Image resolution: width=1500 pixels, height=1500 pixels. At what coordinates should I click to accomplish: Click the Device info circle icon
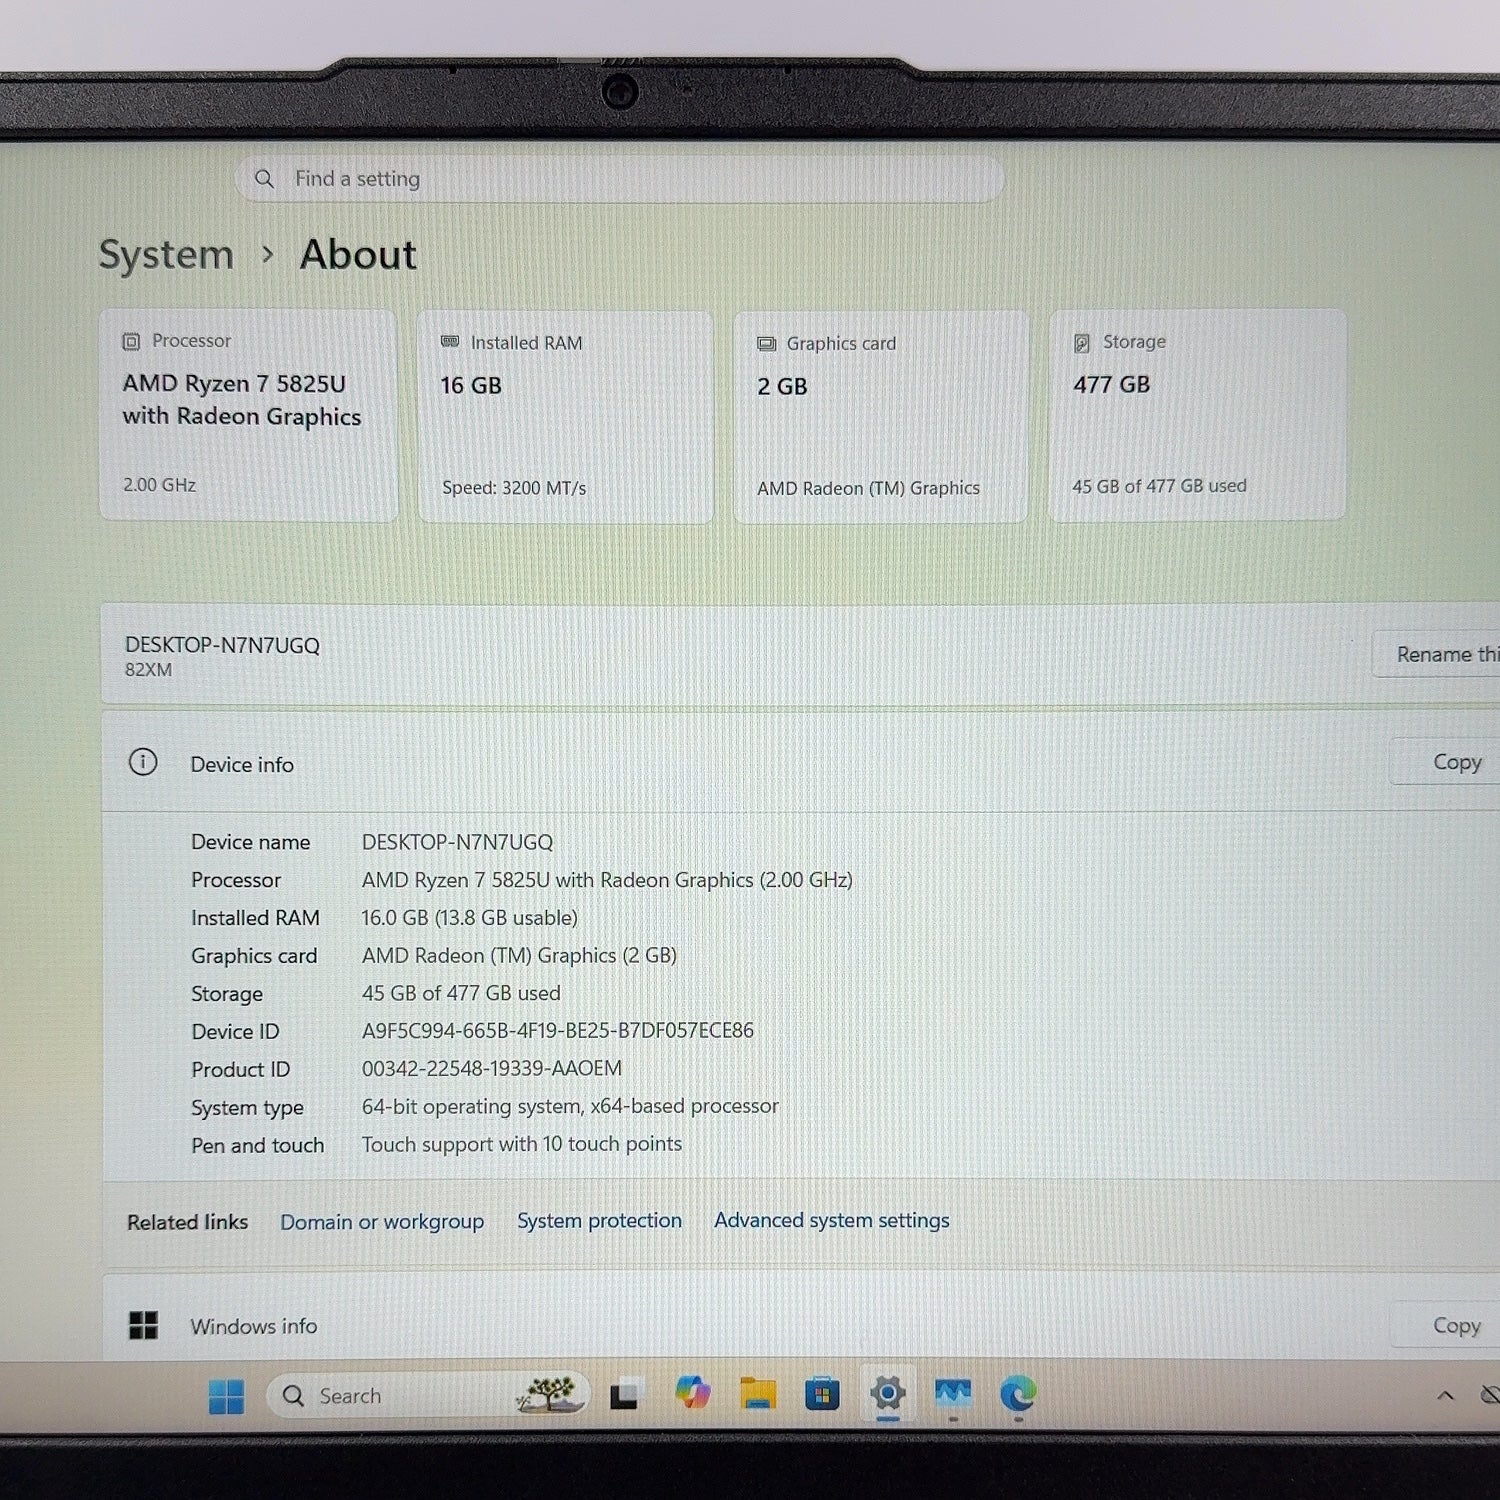click(x=143, y=762)
